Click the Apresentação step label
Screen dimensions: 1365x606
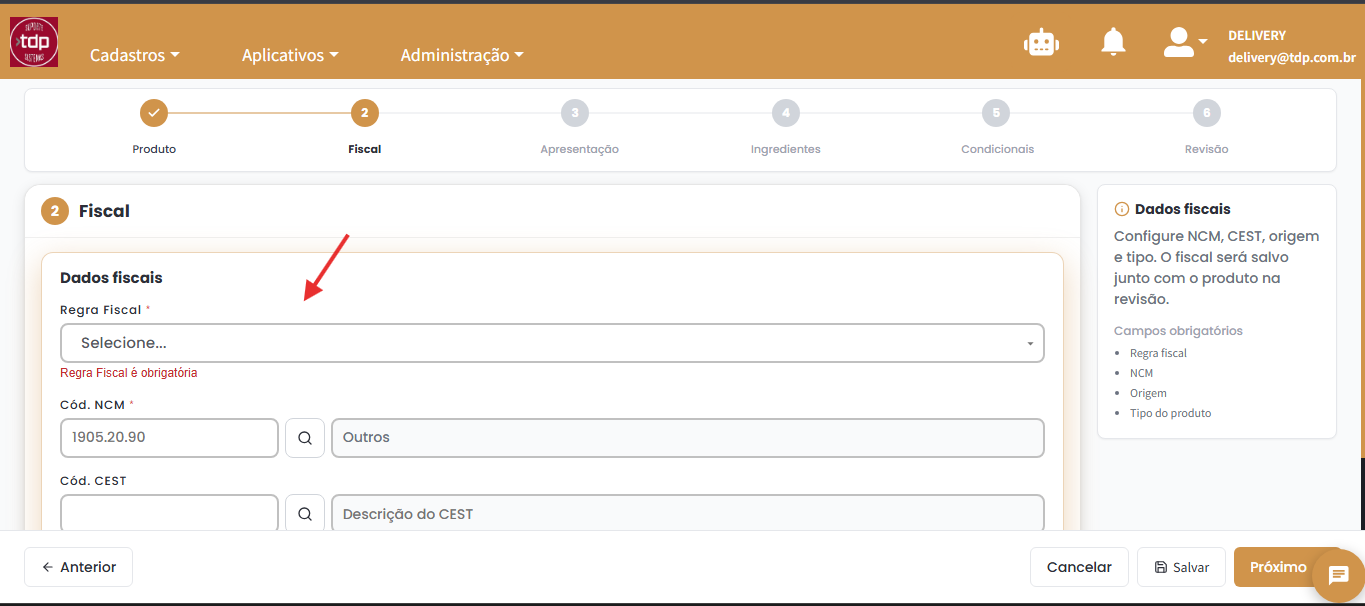[580, 149]
